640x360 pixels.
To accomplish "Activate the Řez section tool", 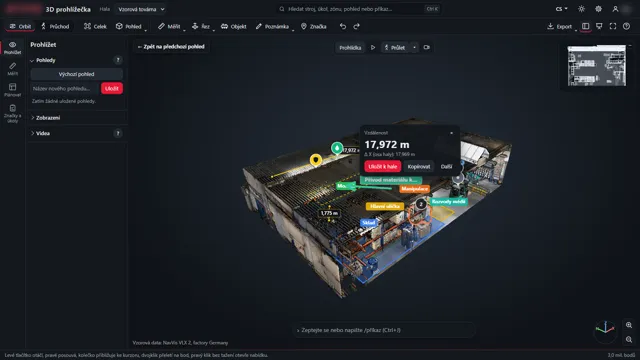I will click(200, 27).
